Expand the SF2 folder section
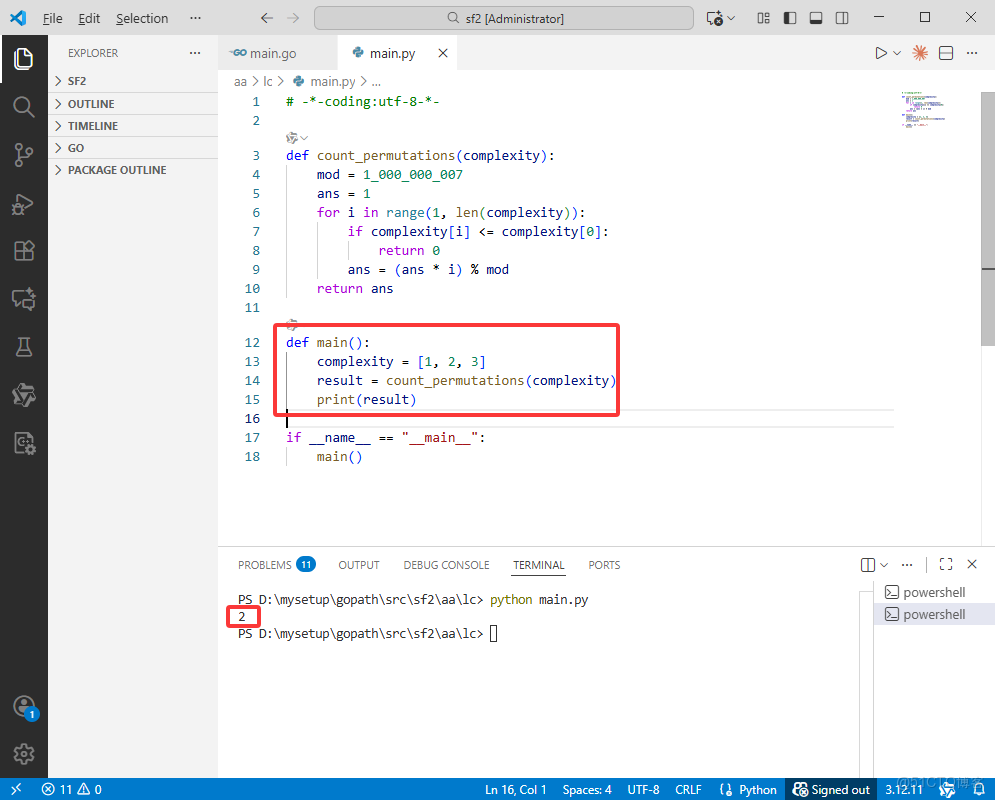Image resolution: width=995 pixels, height=800 pixels. click(x=77, y=81)
